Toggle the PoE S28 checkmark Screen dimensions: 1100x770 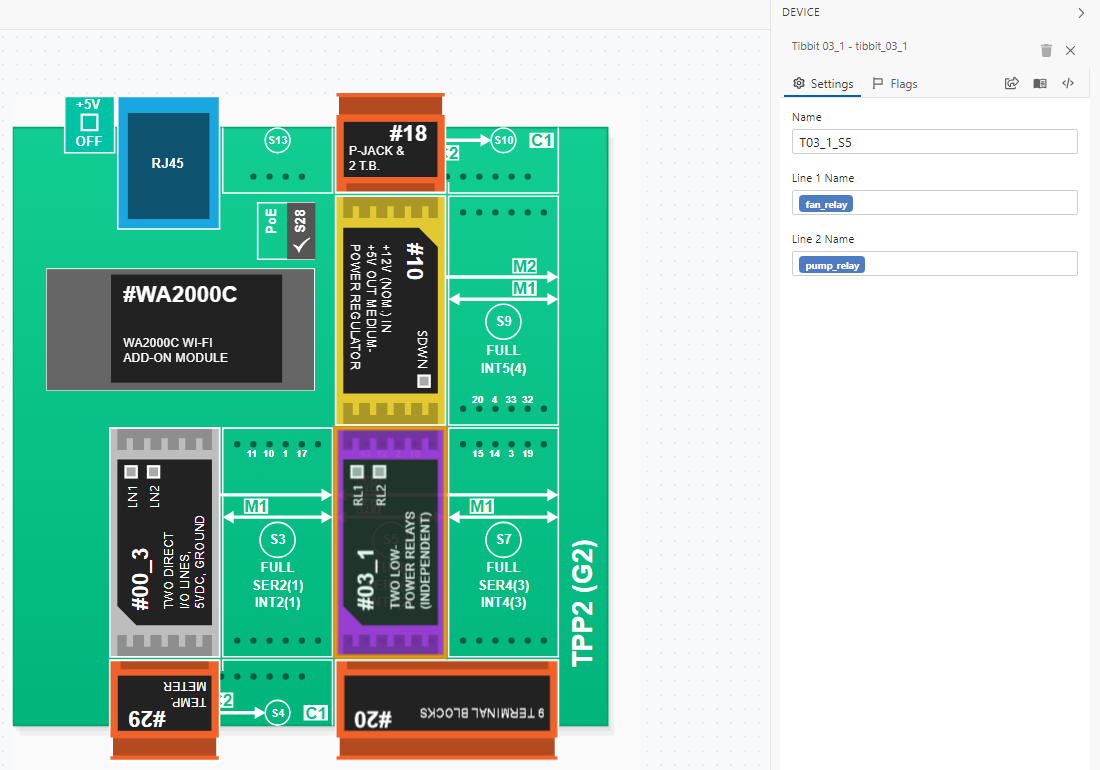coord(301,245)
